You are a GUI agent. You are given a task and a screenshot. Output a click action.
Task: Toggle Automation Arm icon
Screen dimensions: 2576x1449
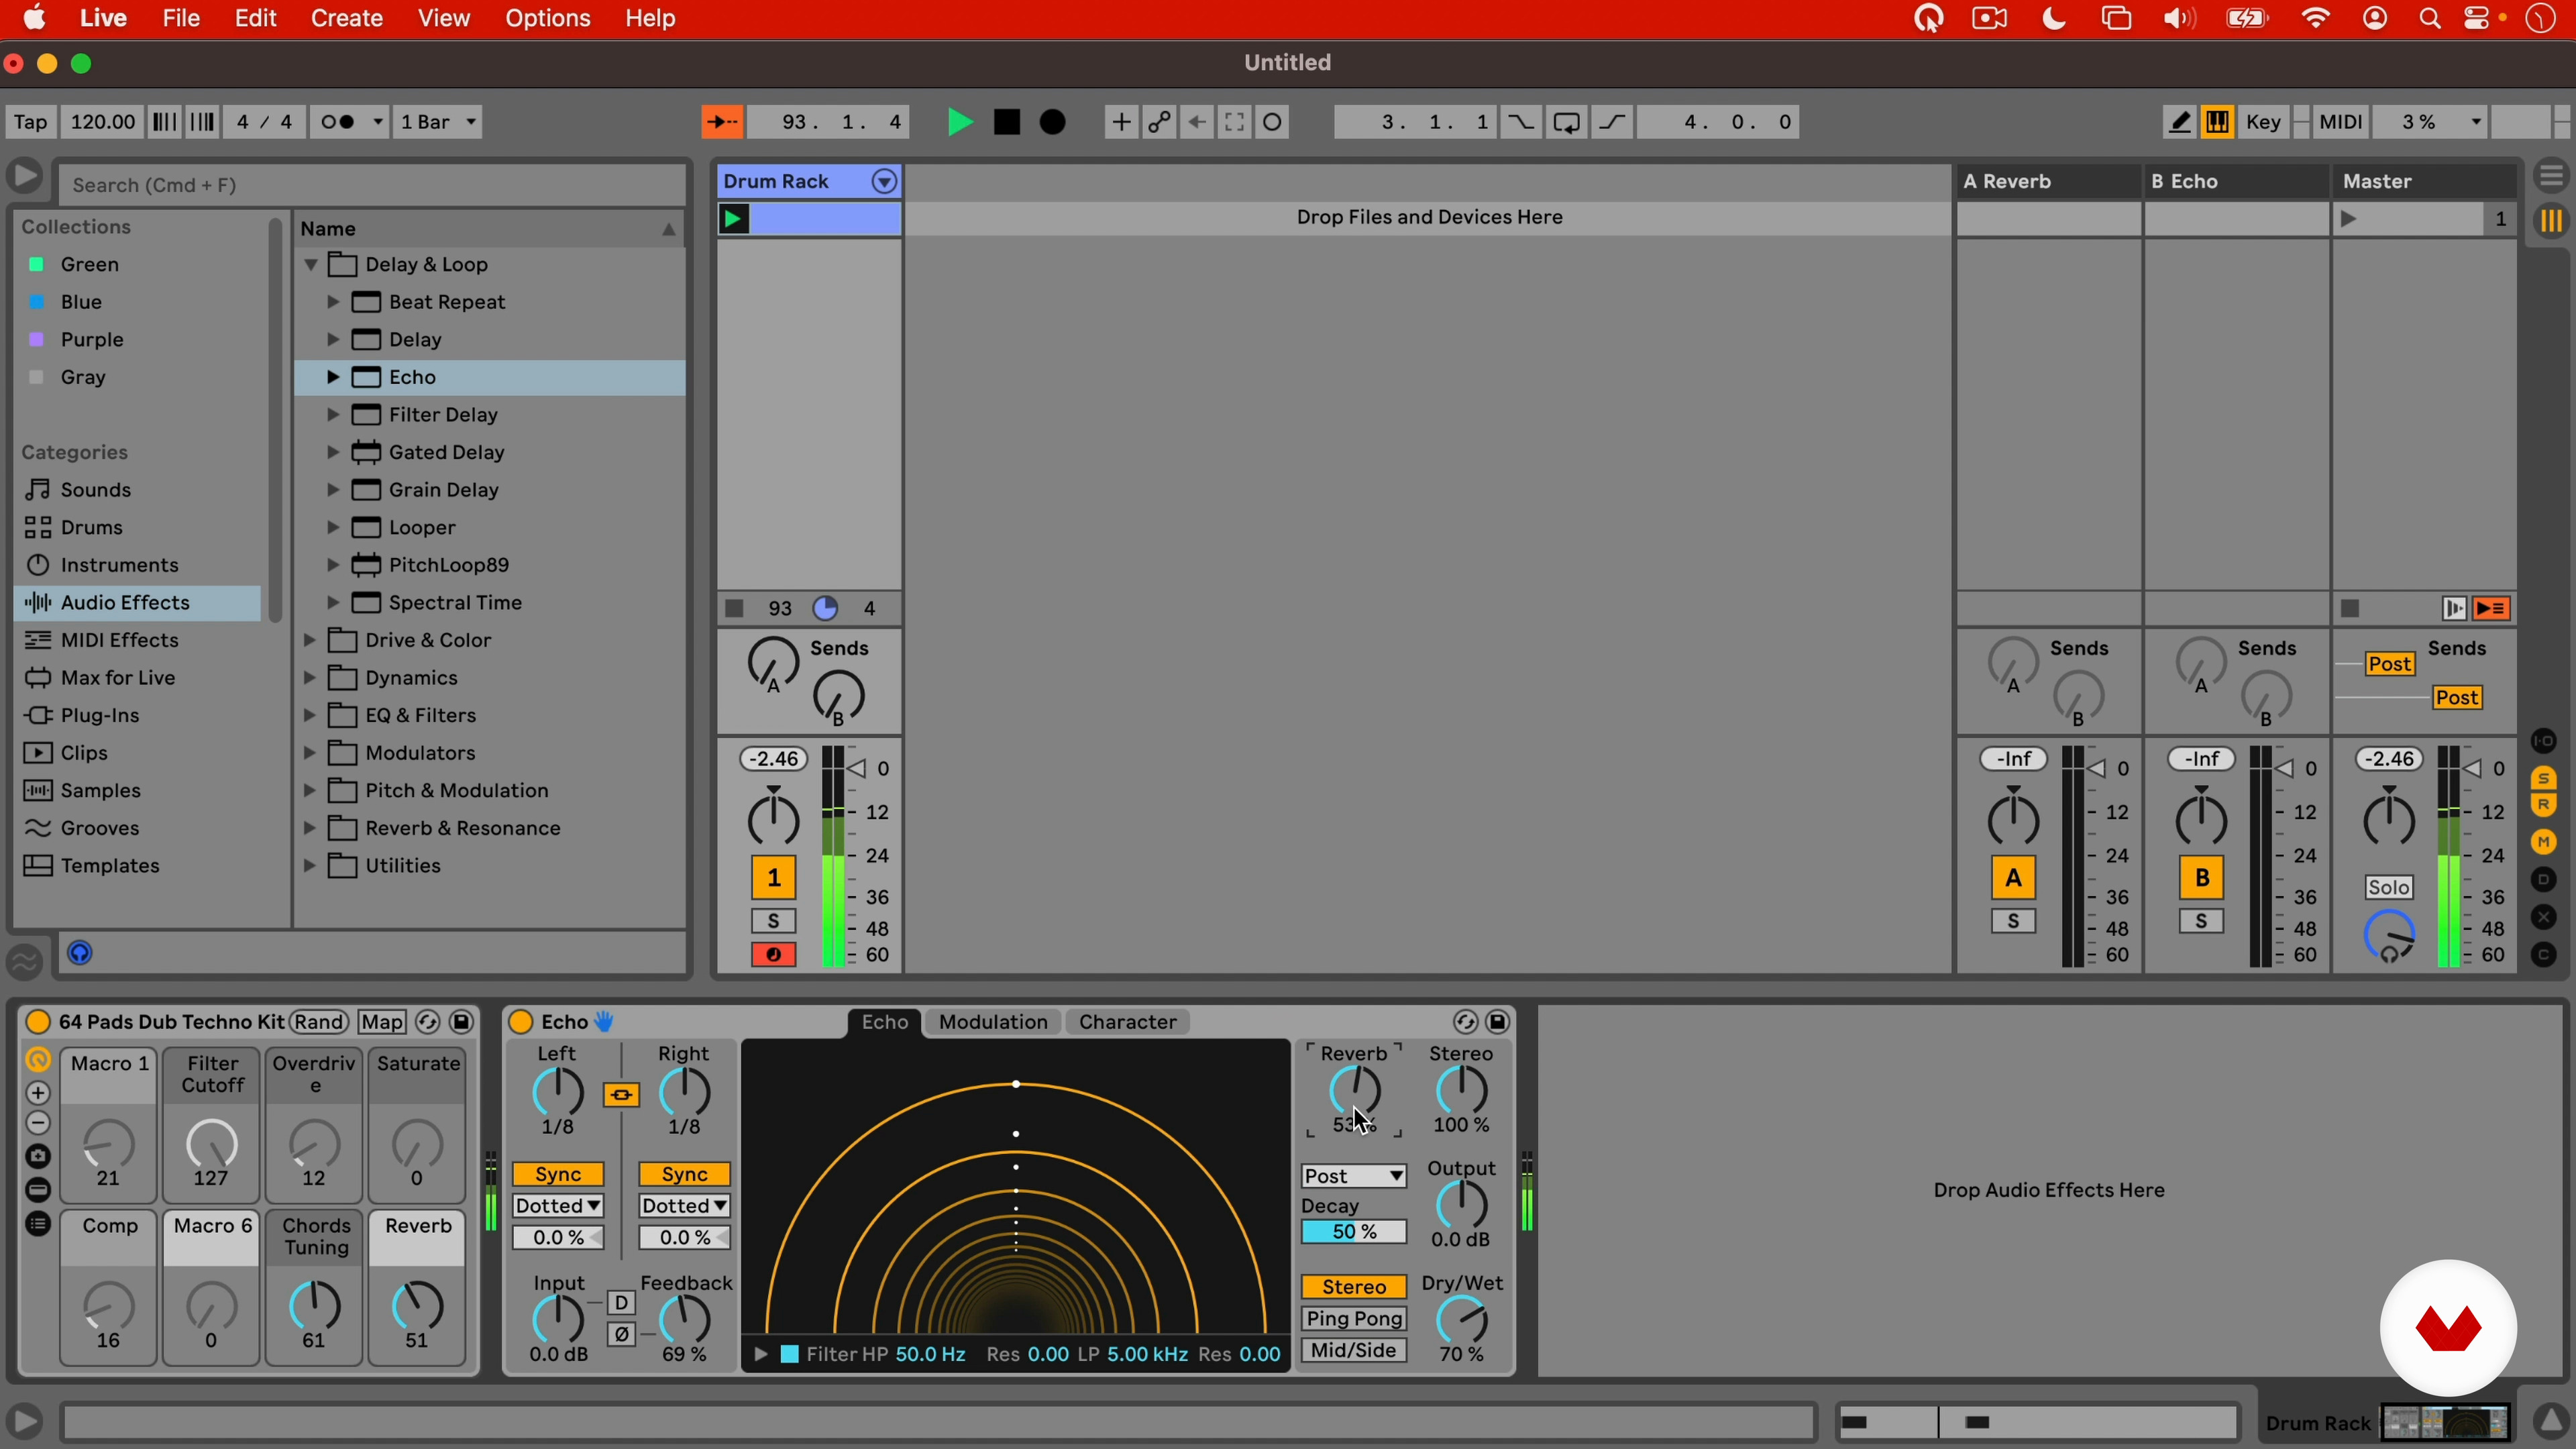(1159, 122)
